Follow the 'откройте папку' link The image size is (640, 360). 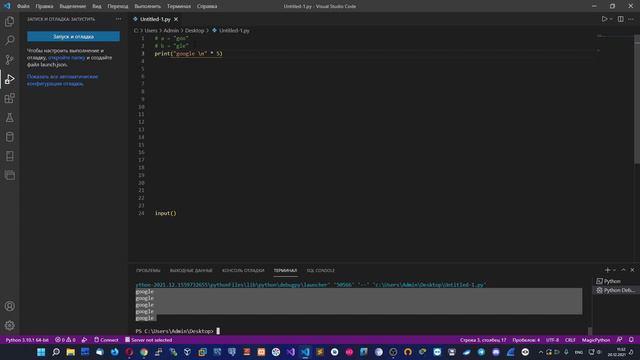pos(67,58)
